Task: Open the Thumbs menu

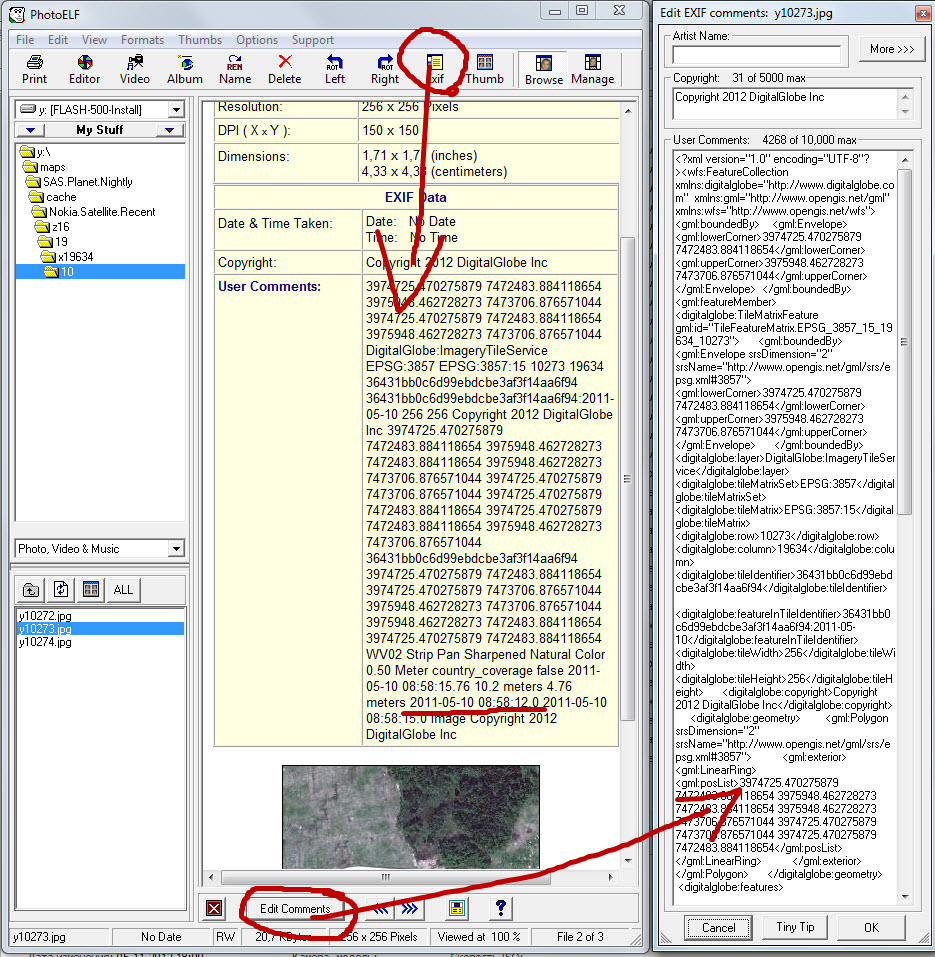Action: [200, 40]
